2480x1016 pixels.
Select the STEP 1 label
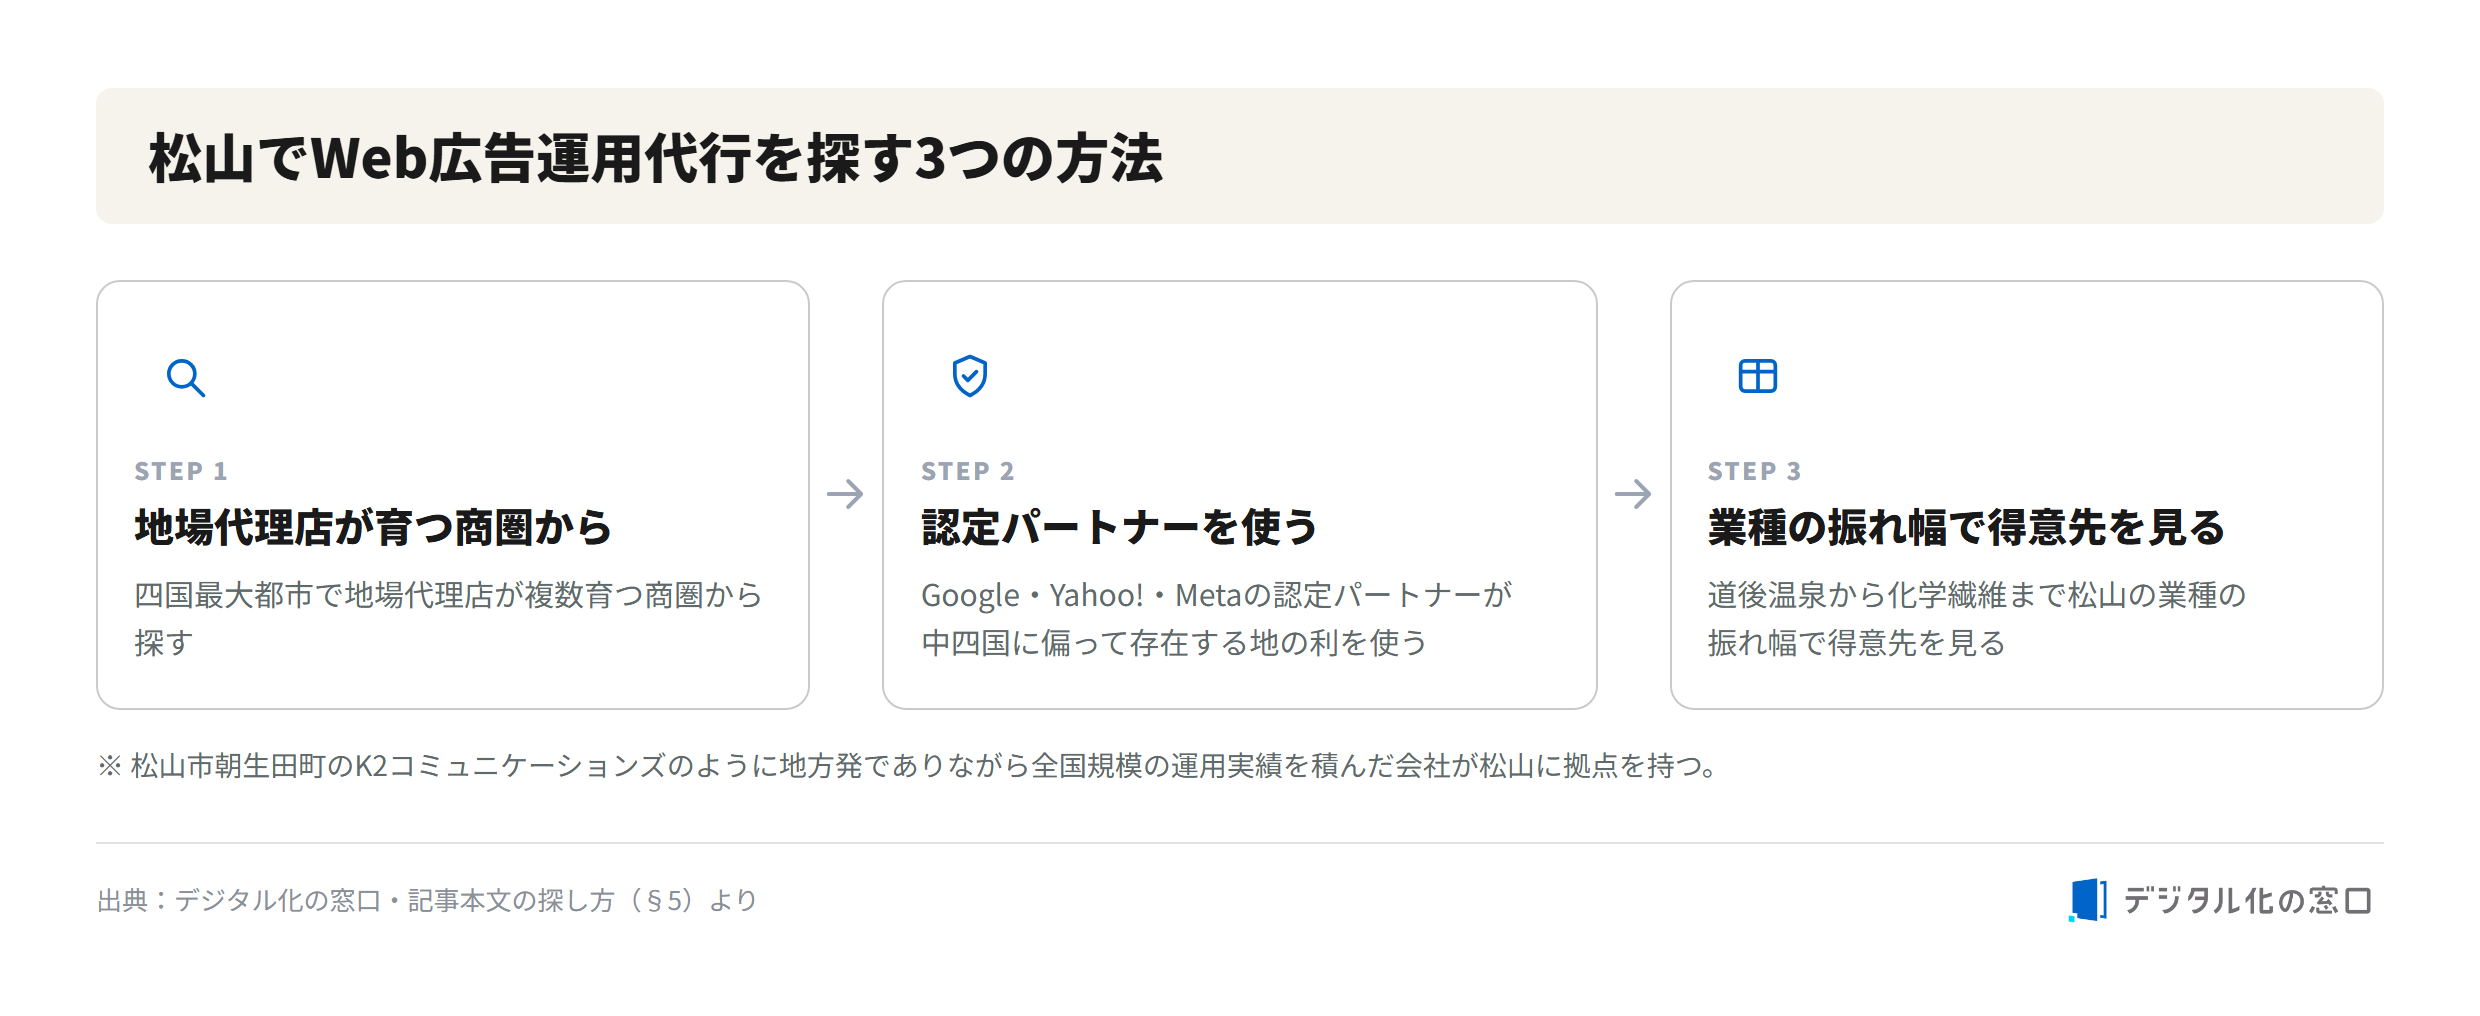181,471
